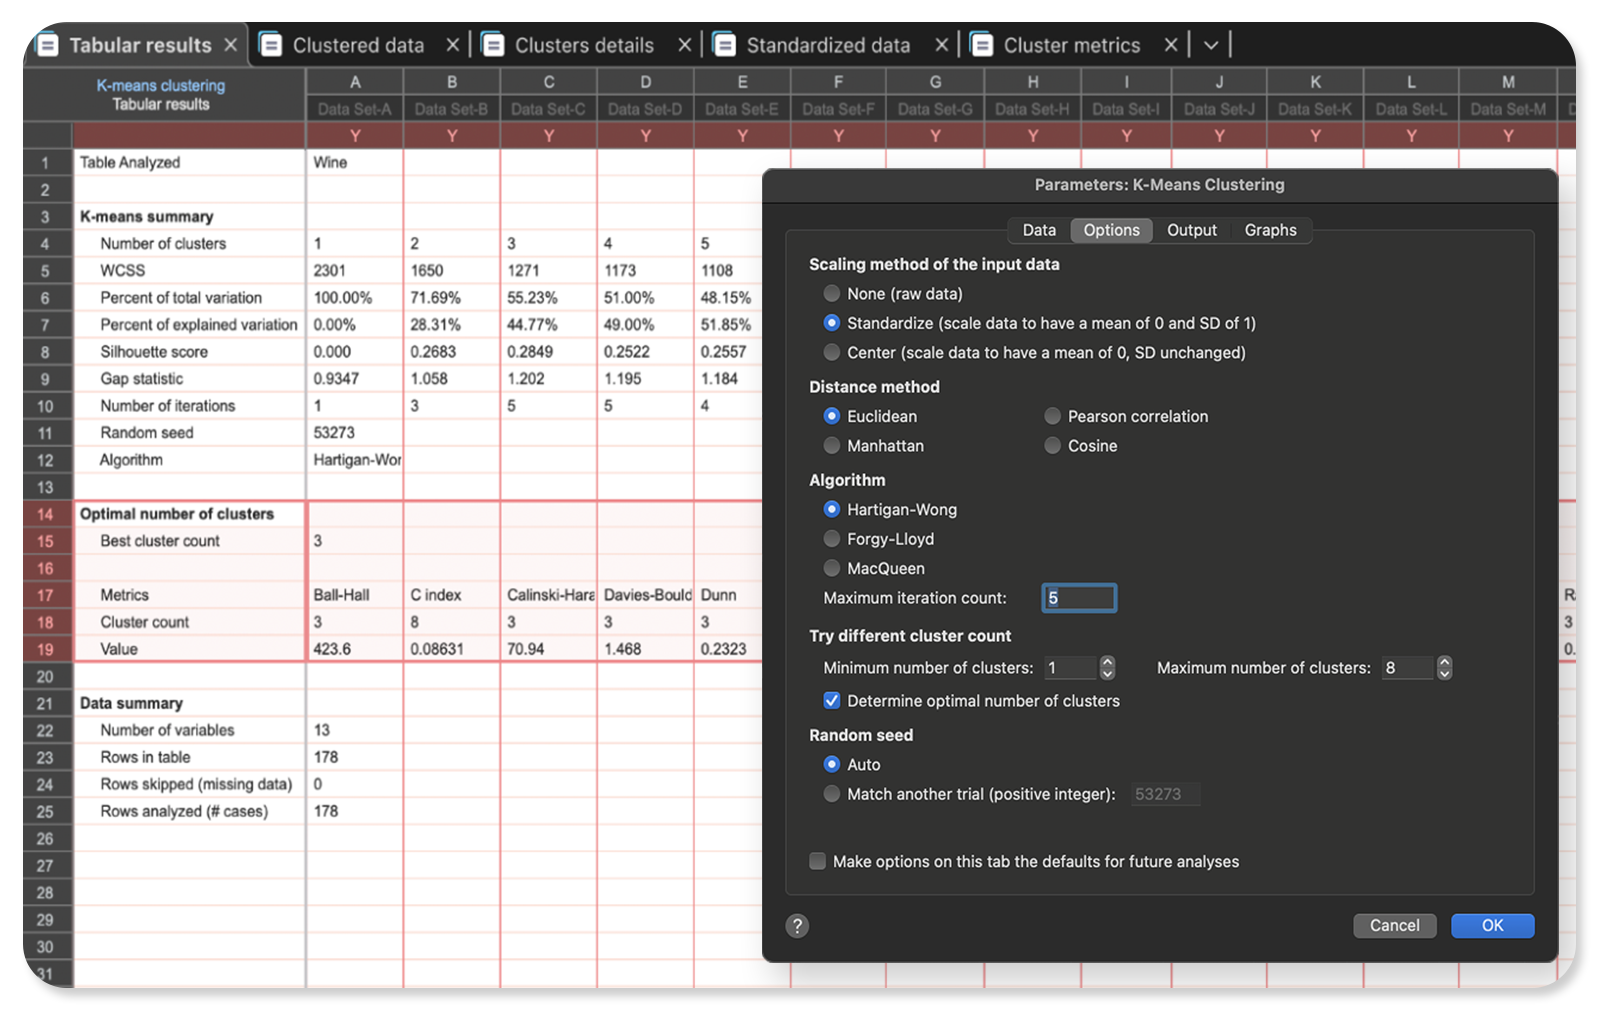The width and height of the screenshot is (1600, 1012).
Task: Select Hartigan-Wong algorithm
Action: click(832, 509)
